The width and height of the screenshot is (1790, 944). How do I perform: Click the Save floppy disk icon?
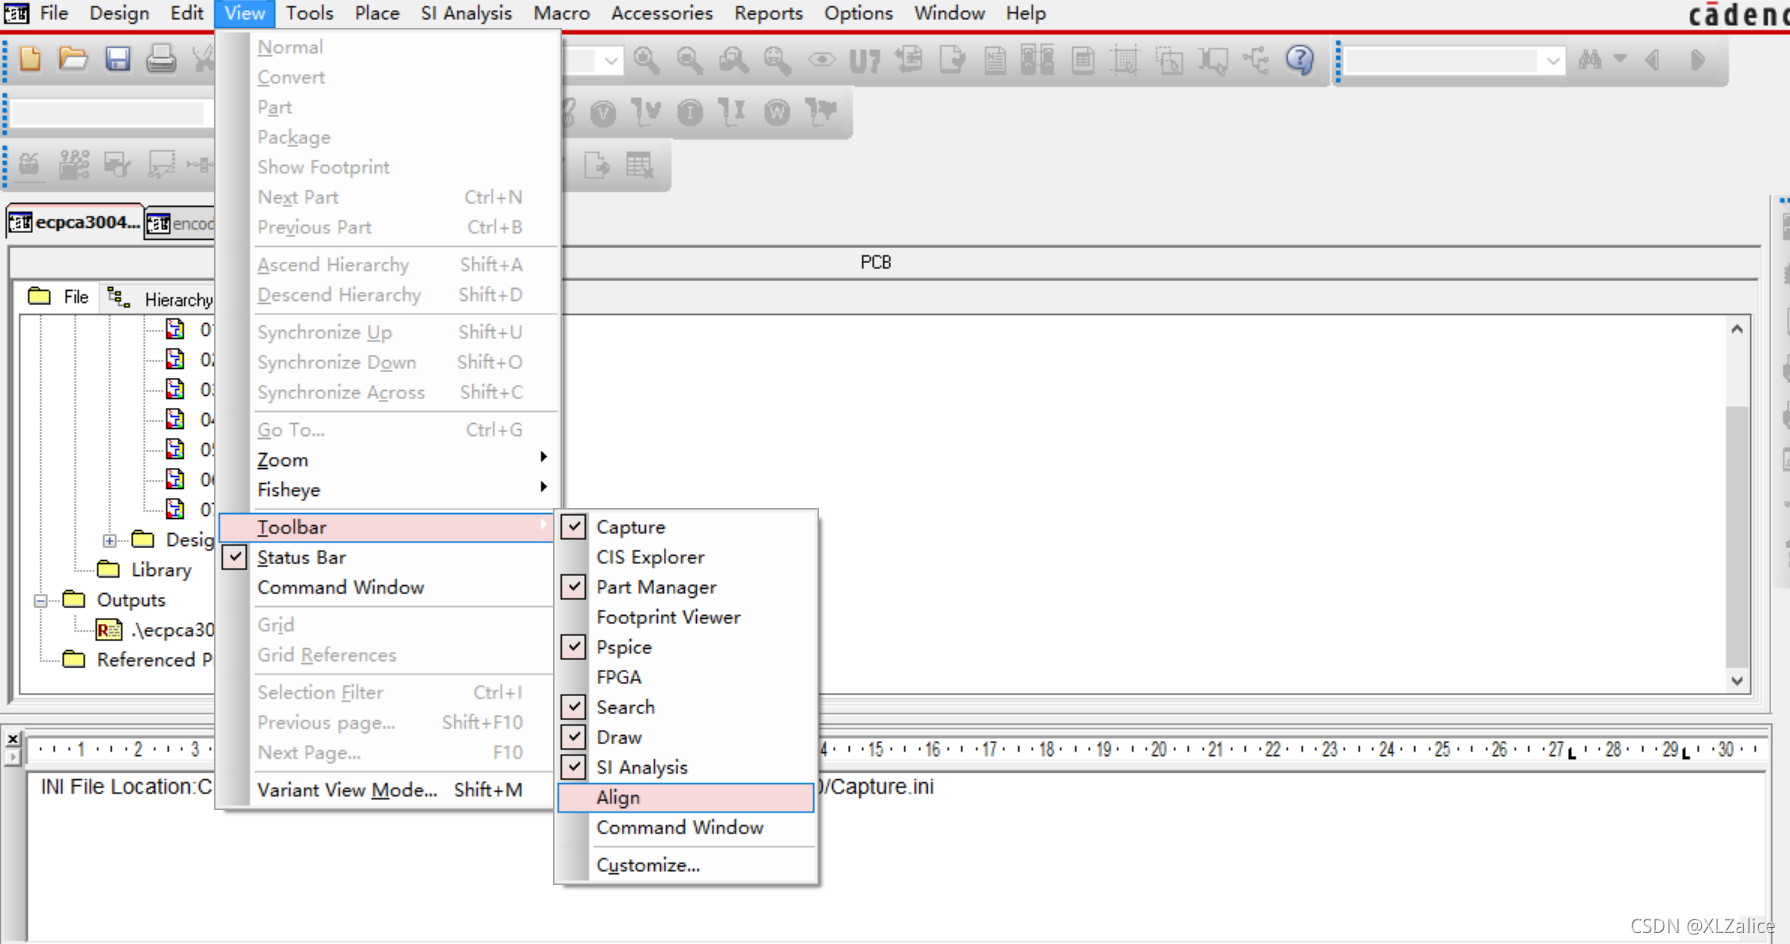pos(118,59)
